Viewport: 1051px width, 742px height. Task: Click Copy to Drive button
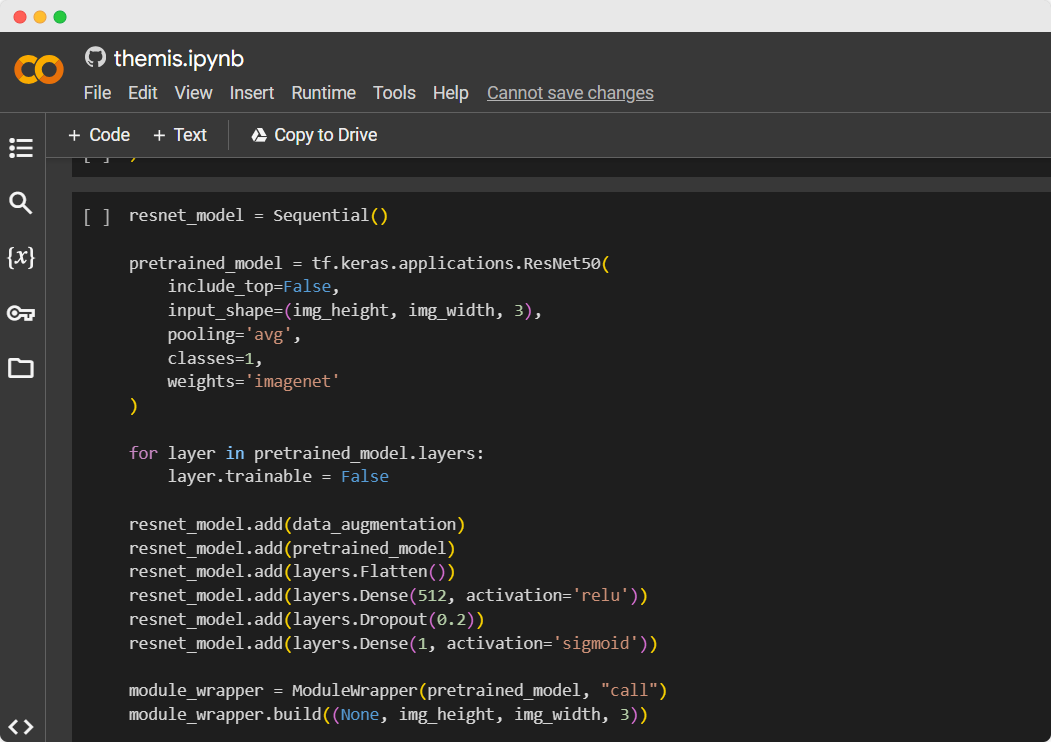(314, 135)
